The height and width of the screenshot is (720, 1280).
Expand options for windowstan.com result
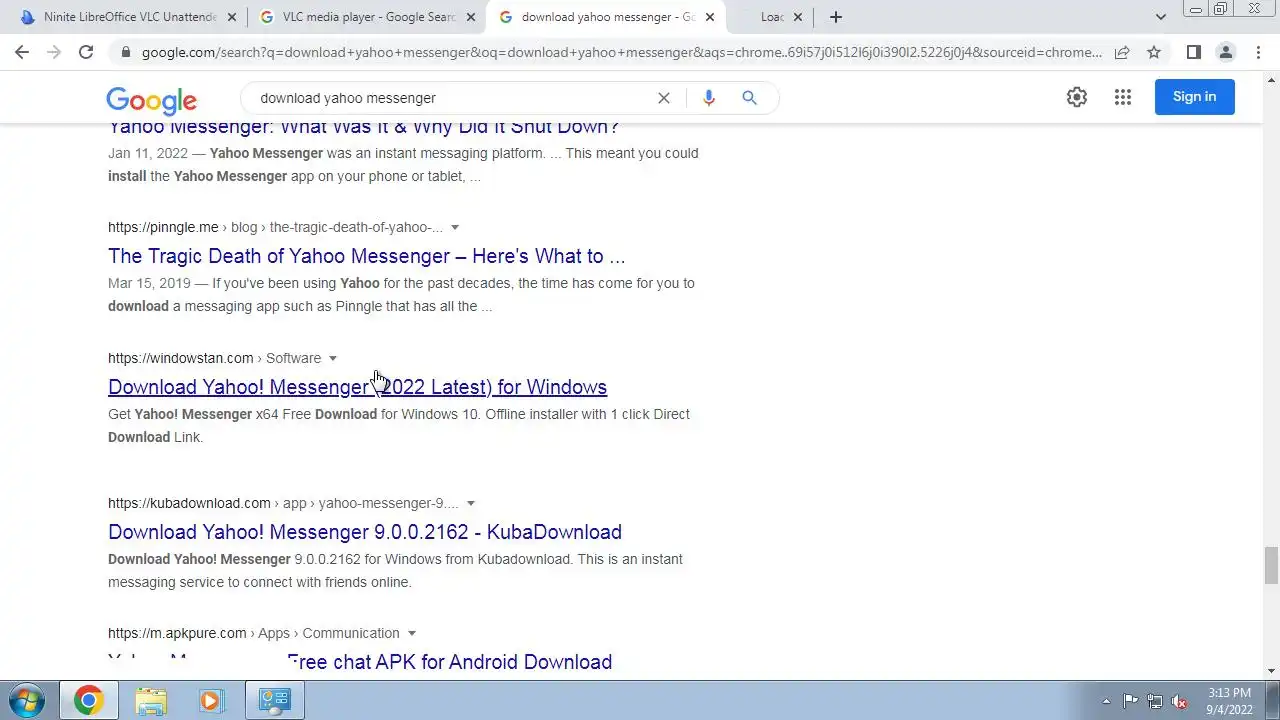[x=333, y=359]
